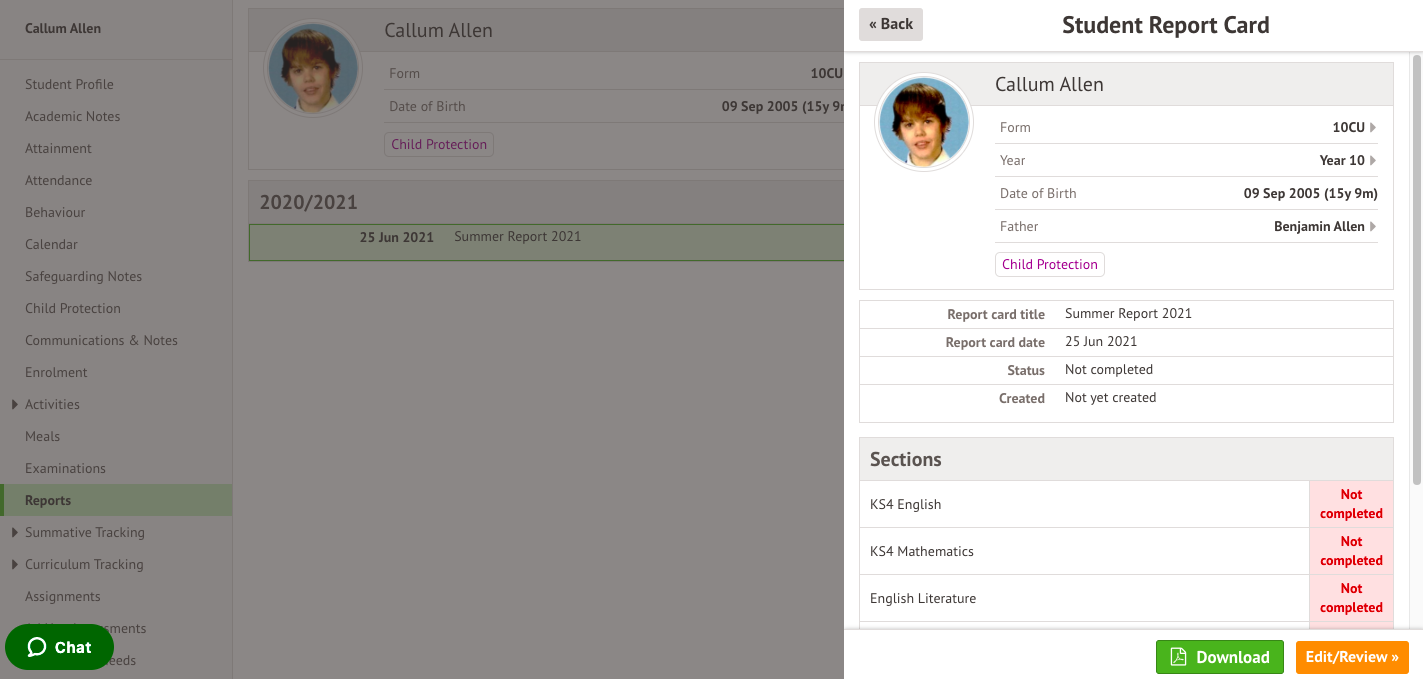Open Form 10CU arrow in report panel

point(1372,128)
